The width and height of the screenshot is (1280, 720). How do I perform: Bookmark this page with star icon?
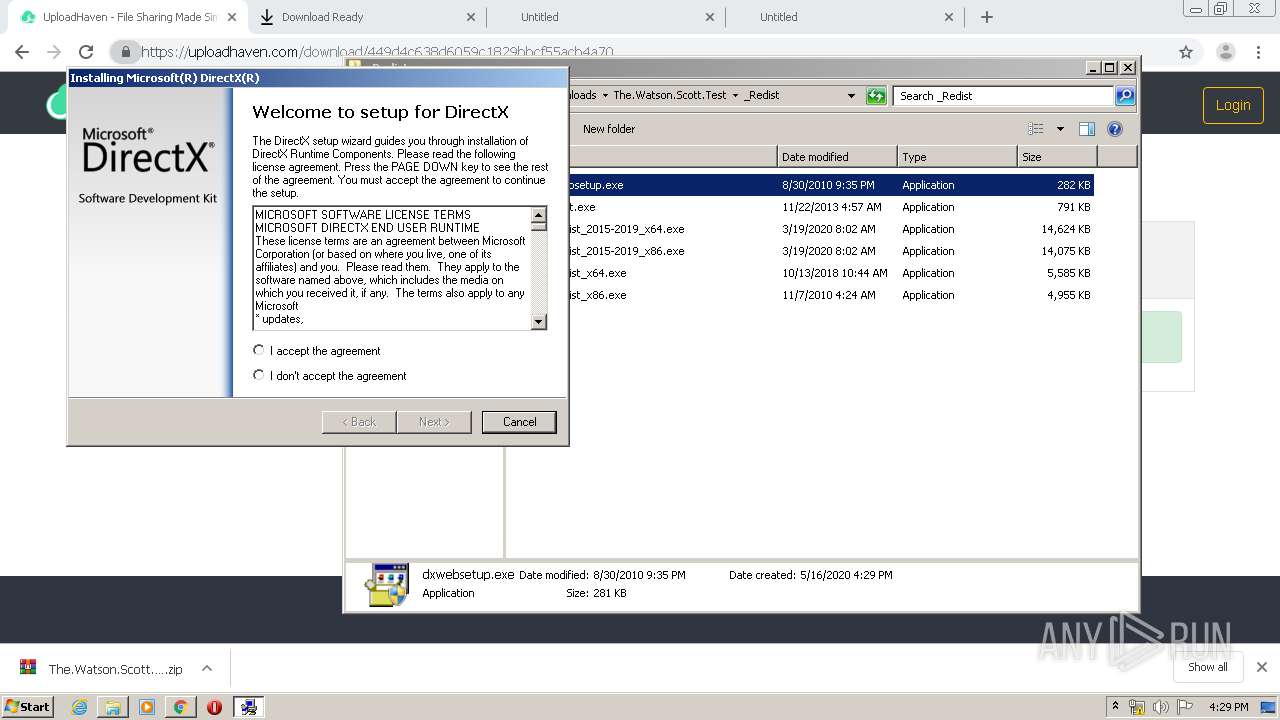pyautogui.click(x=1186, y=52)
